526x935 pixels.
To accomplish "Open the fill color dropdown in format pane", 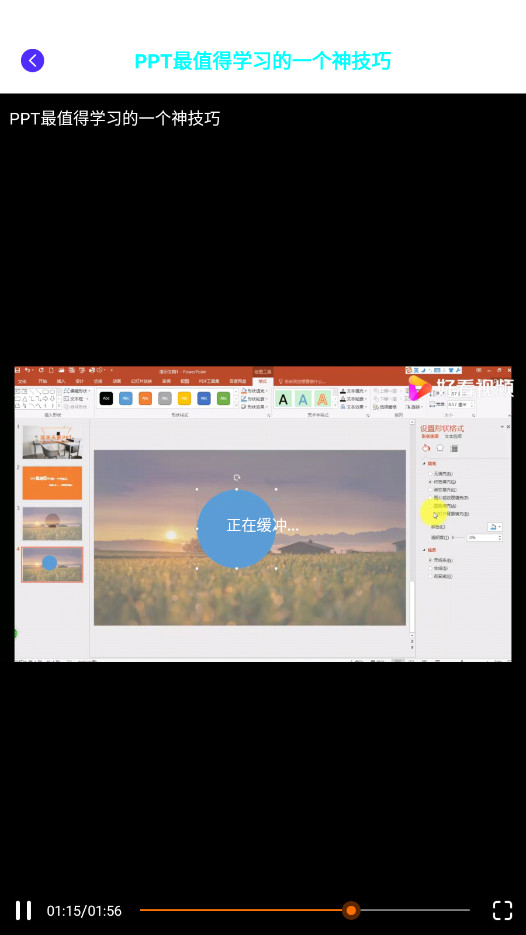I will [x=495, y=527].
